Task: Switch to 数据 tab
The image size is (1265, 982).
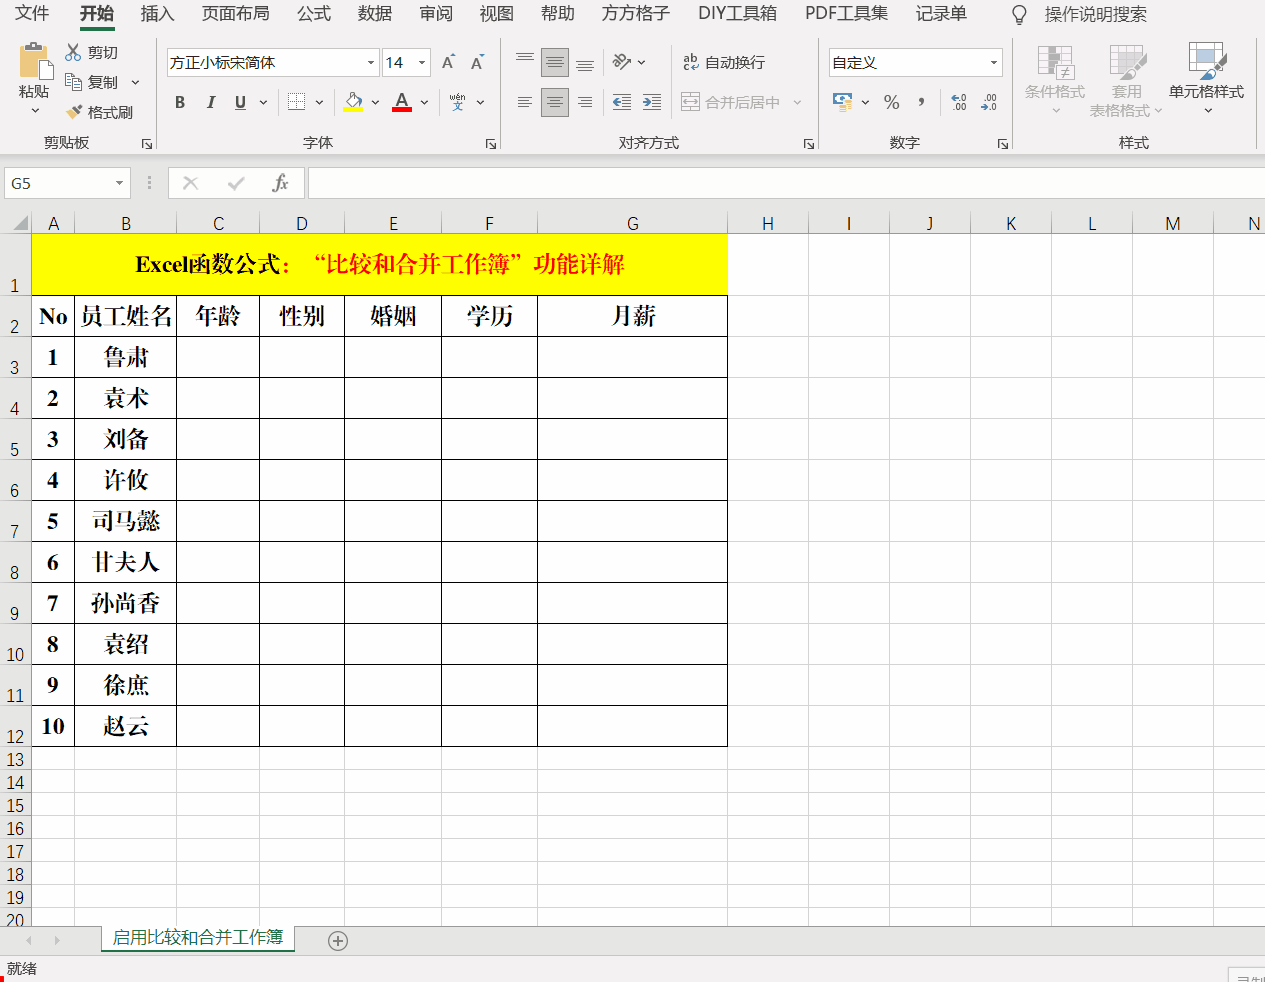Action: click(375, 14)
